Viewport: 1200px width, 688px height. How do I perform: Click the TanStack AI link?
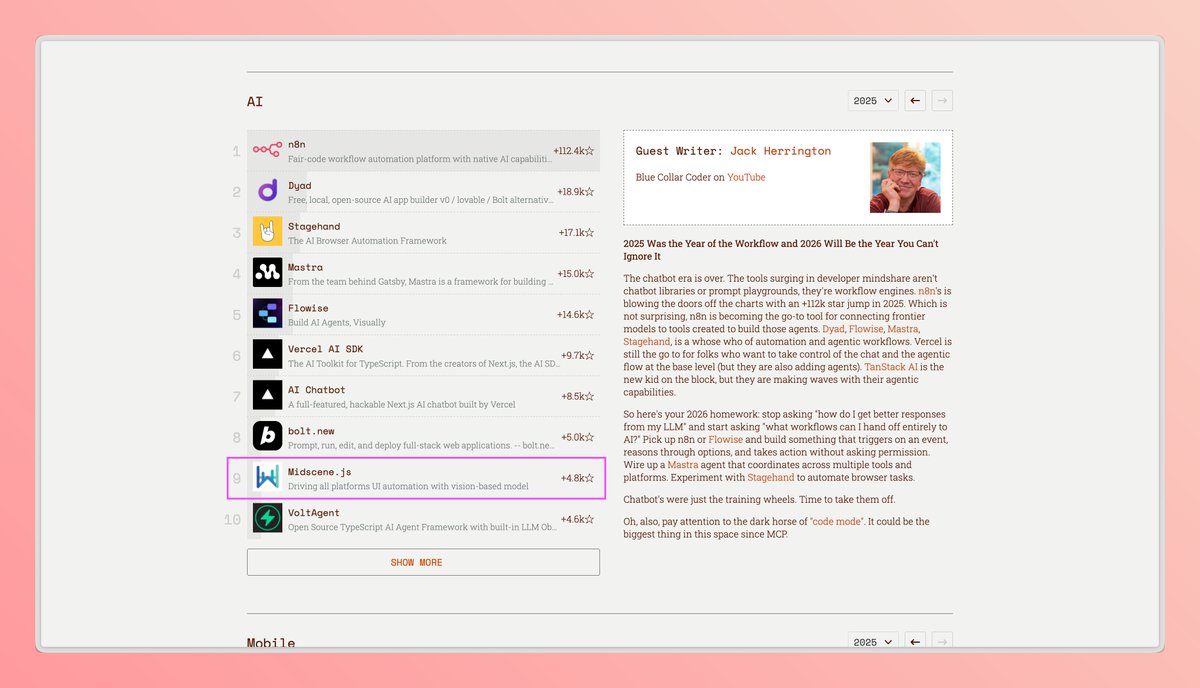890,367
